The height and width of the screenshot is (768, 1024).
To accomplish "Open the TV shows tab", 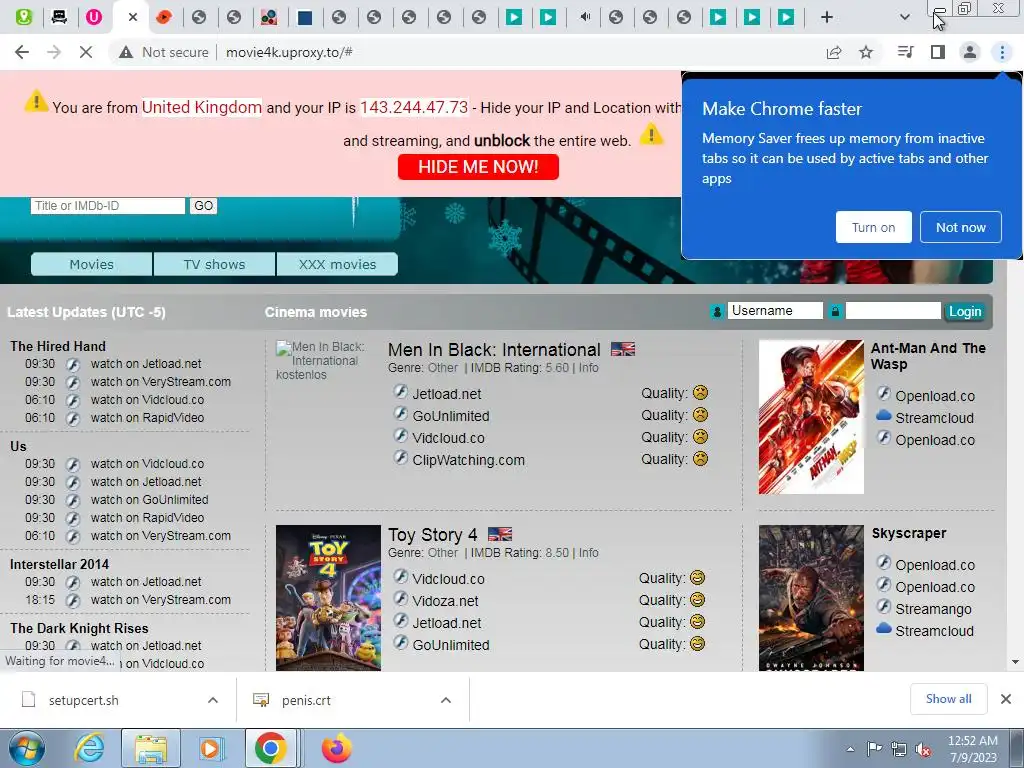I will 214,264.
